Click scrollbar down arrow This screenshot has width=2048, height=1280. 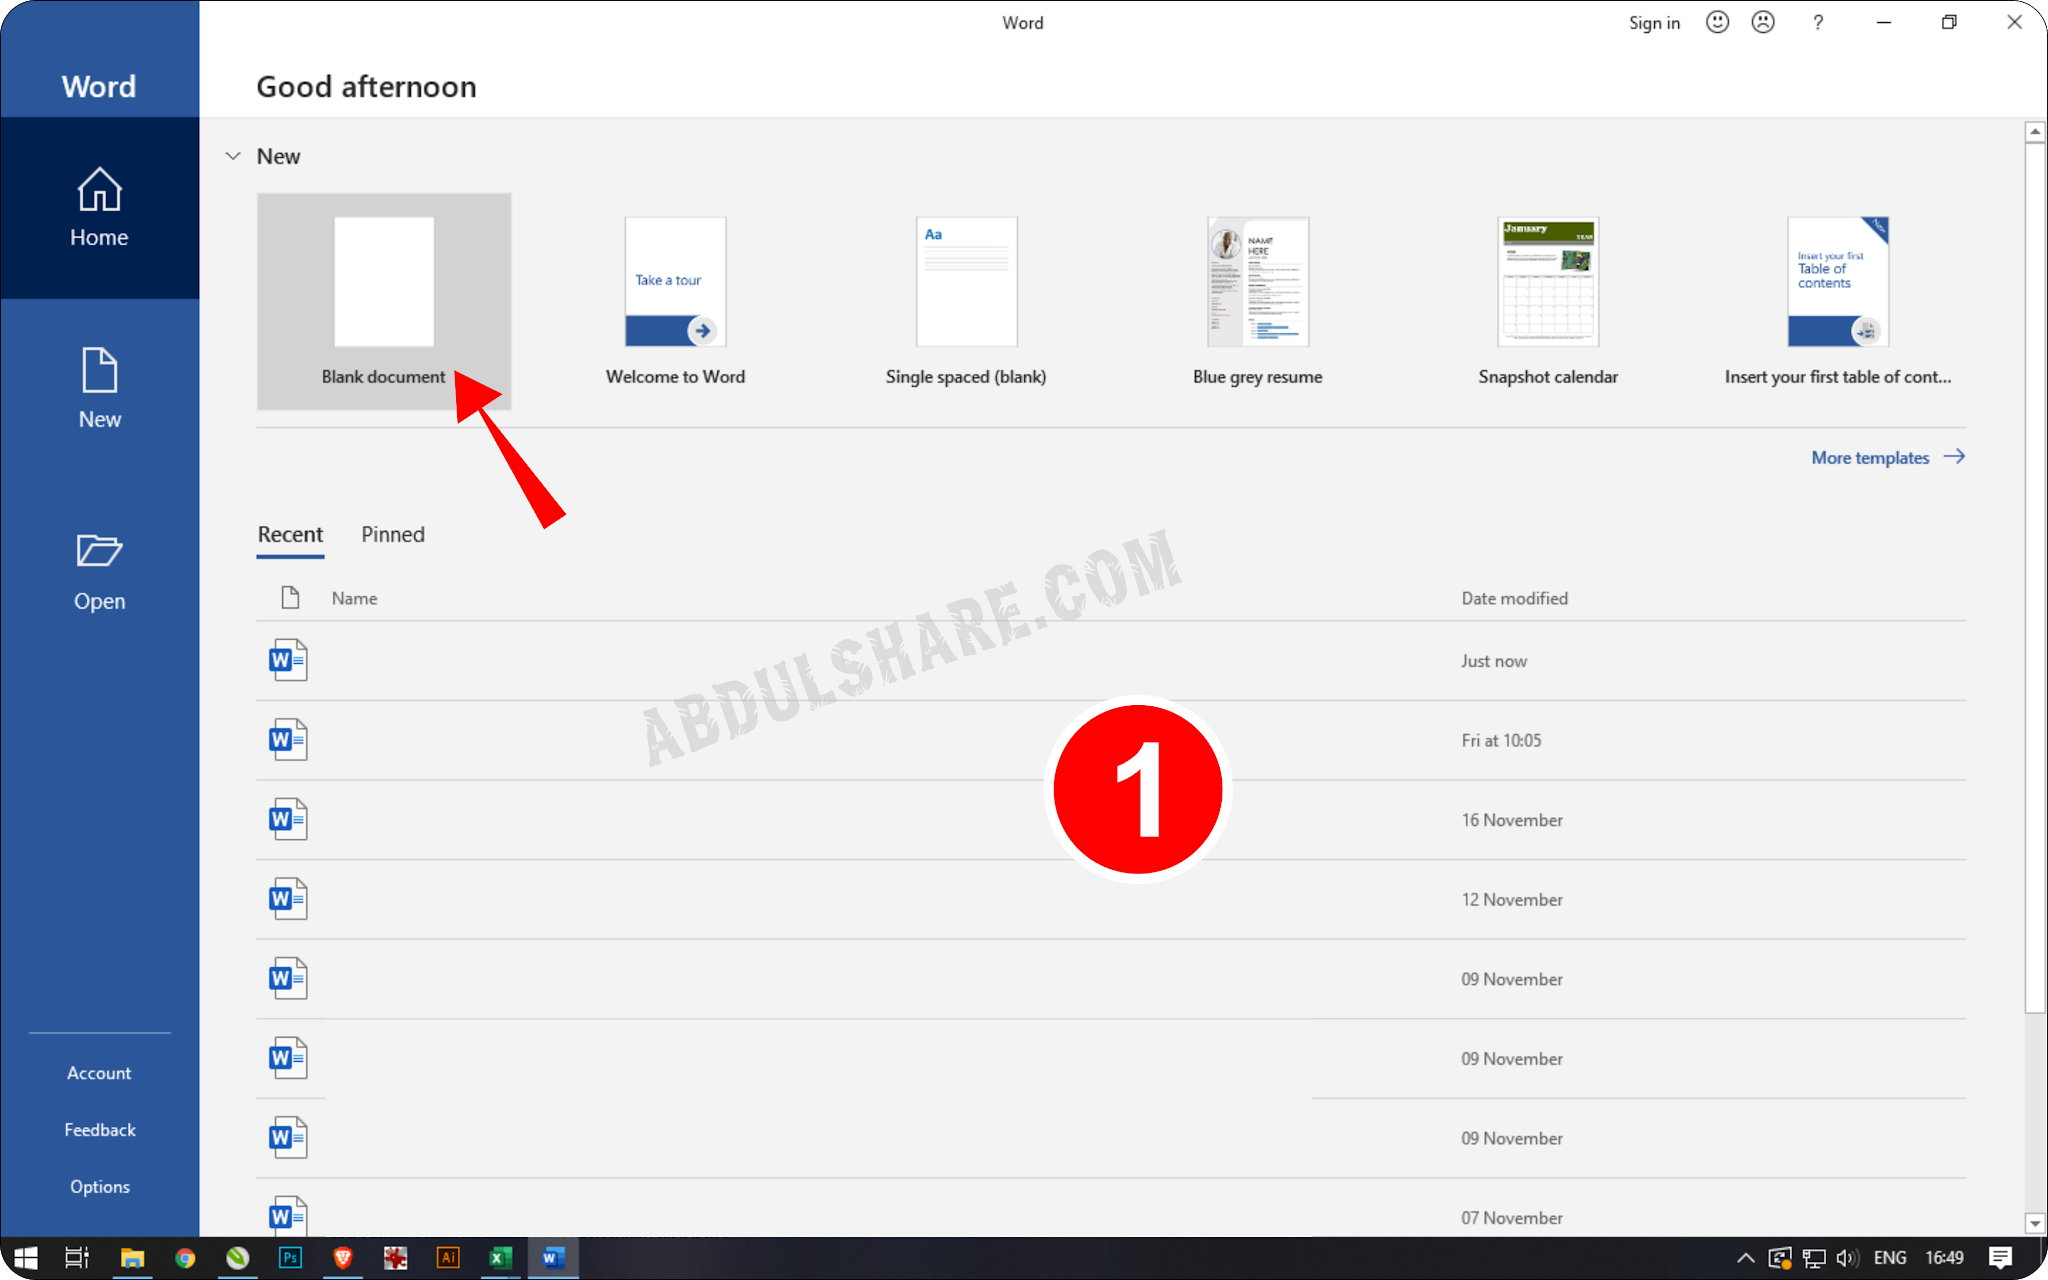(2035, 1223)
